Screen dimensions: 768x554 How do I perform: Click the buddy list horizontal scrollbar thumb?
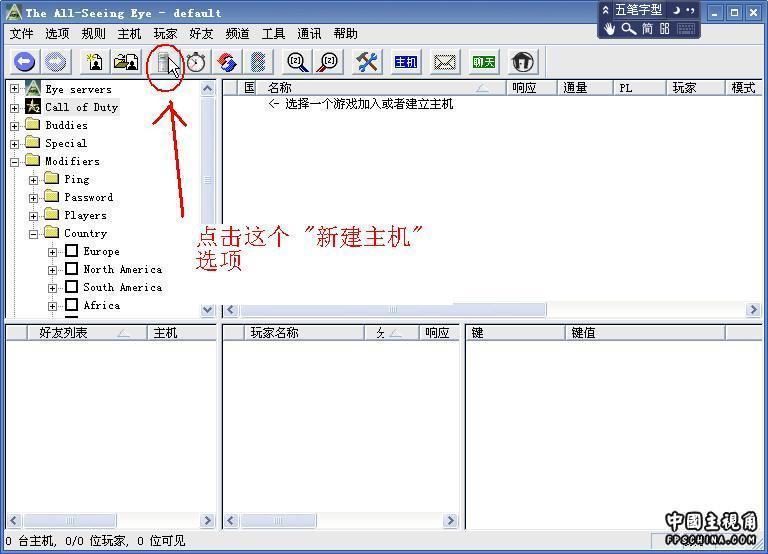70,520
